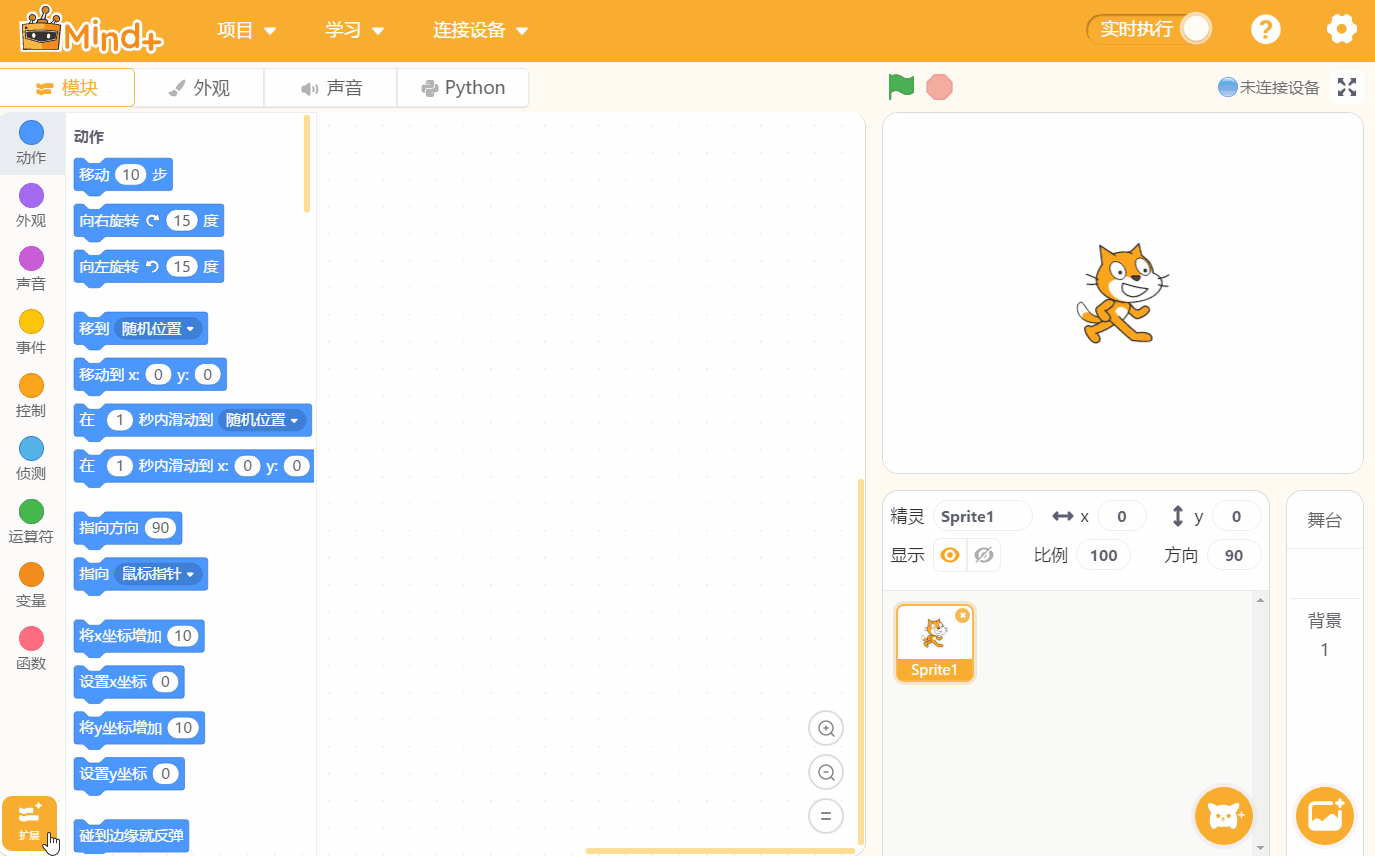Screen dimensions: 1375x856
Task: Add a new backdrop via the picture icon
Action: click(1324, 816)
